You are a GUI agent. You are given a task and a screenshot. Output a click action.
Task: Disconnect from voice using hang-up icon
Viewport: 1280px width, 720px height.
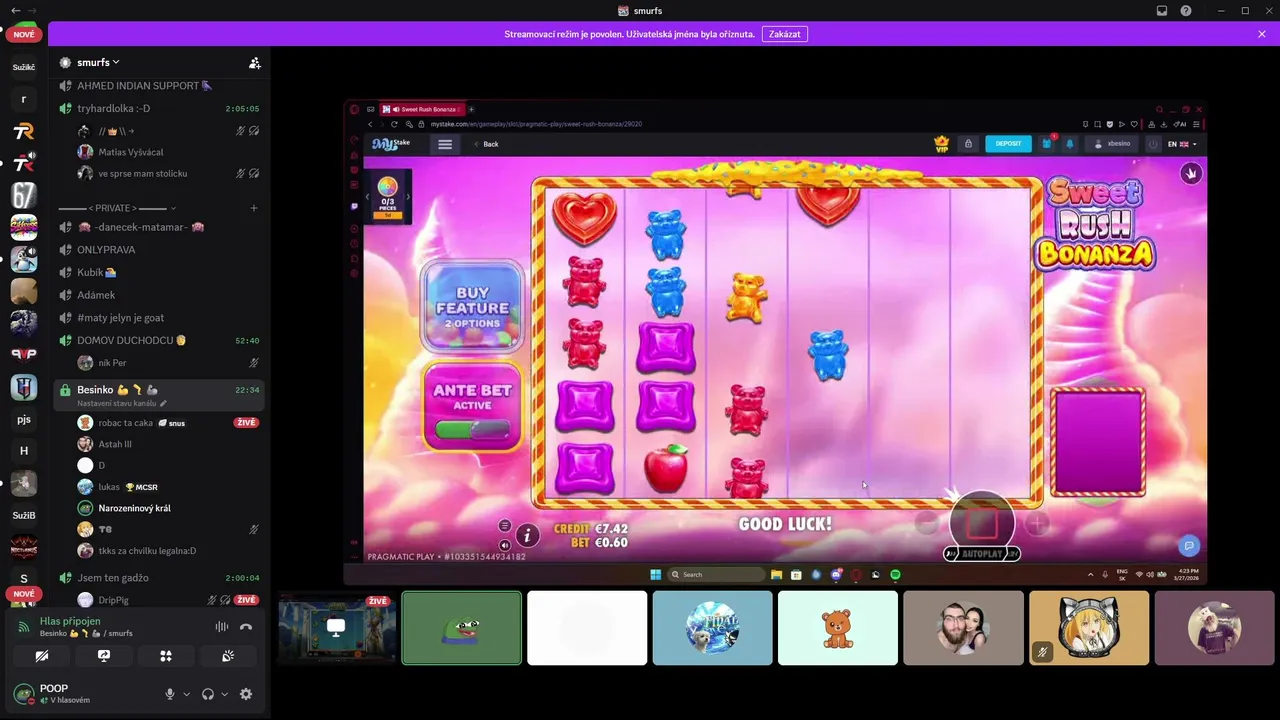pyautogui.click(x=246, y=627)
